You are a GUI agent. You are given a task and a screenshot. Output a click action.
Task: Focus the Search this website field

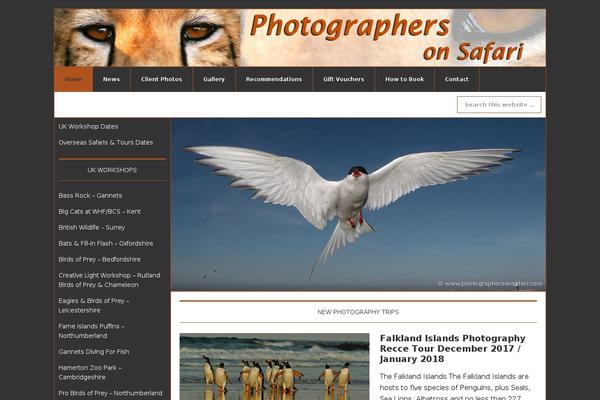[499, 104]
